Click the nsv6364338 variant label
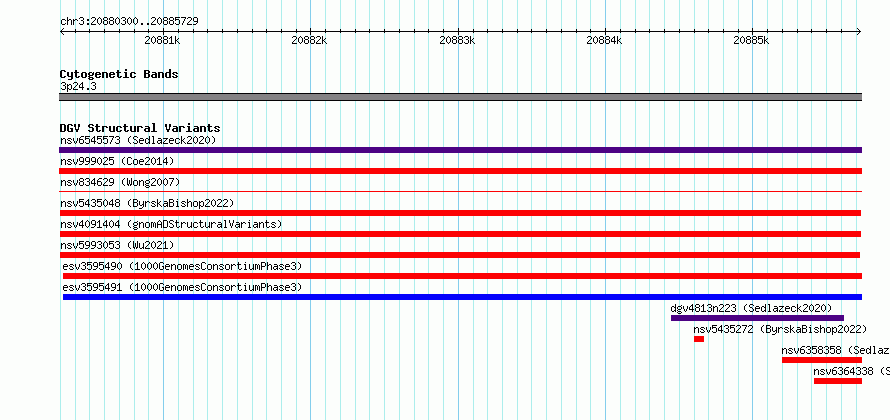The image size is (890, 420). (851, 371)
